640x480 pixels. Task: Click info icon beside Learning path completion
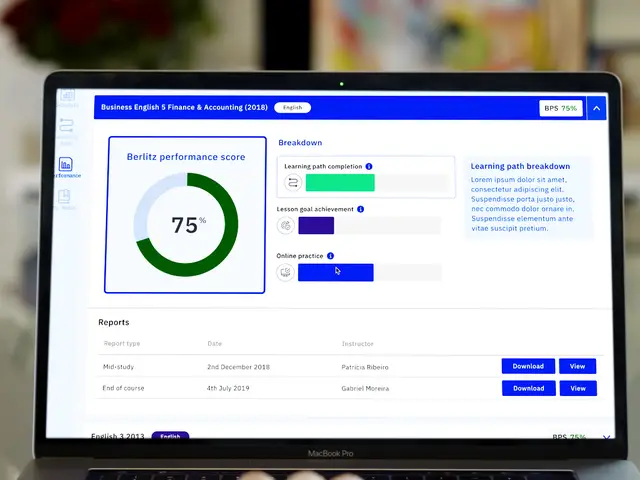coord(369,166)
